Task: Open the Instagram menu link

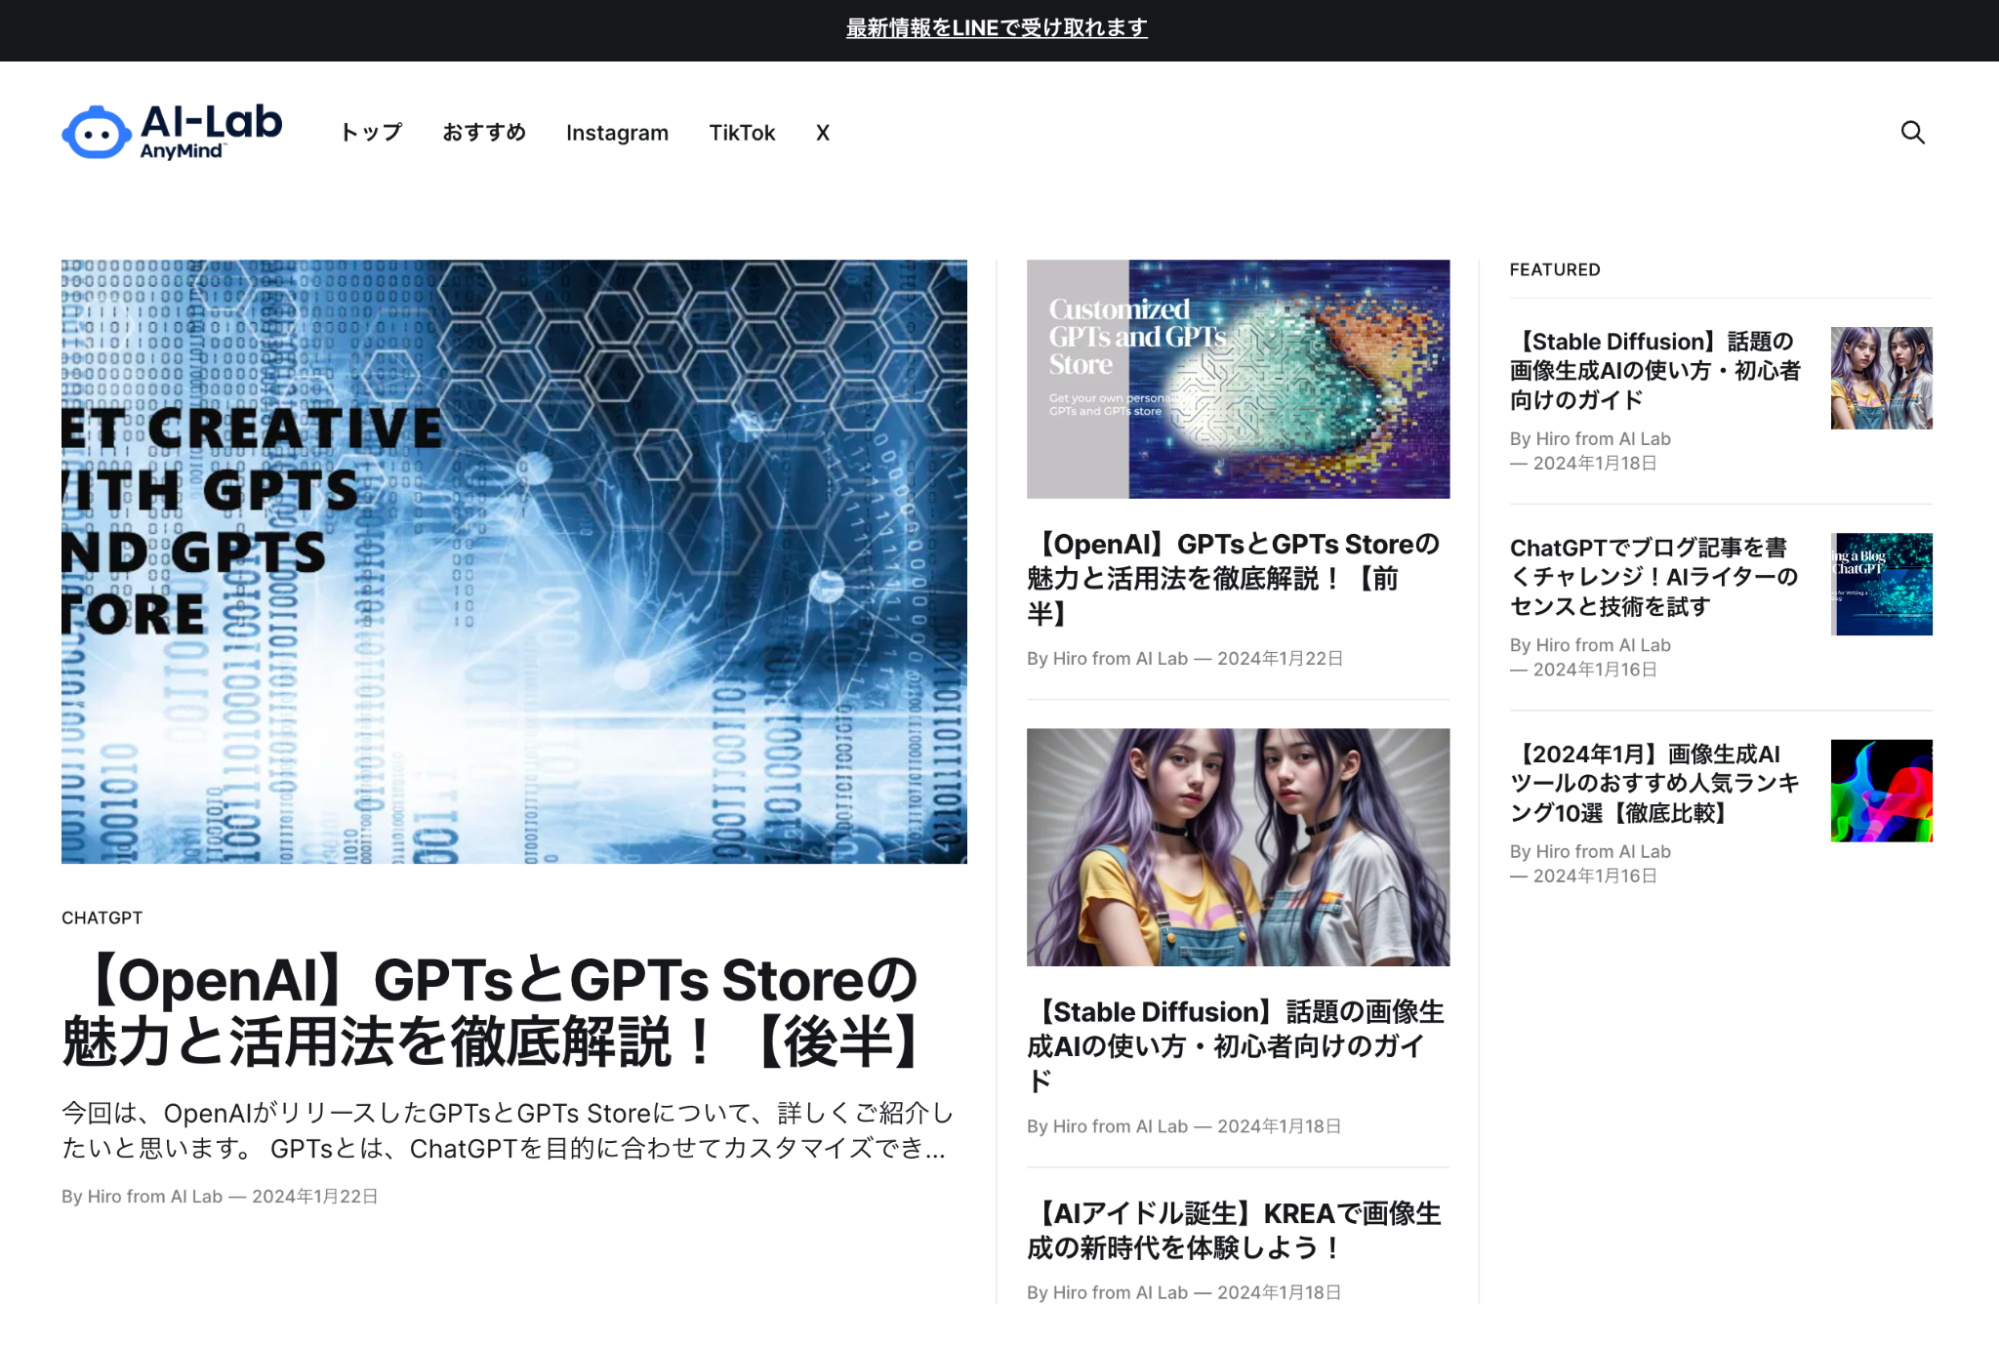Action: [617, 132]
